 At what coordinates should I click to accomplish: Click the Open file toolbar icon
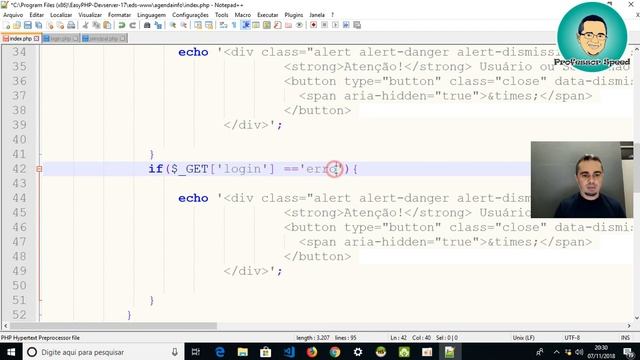[x=17, y=25]
